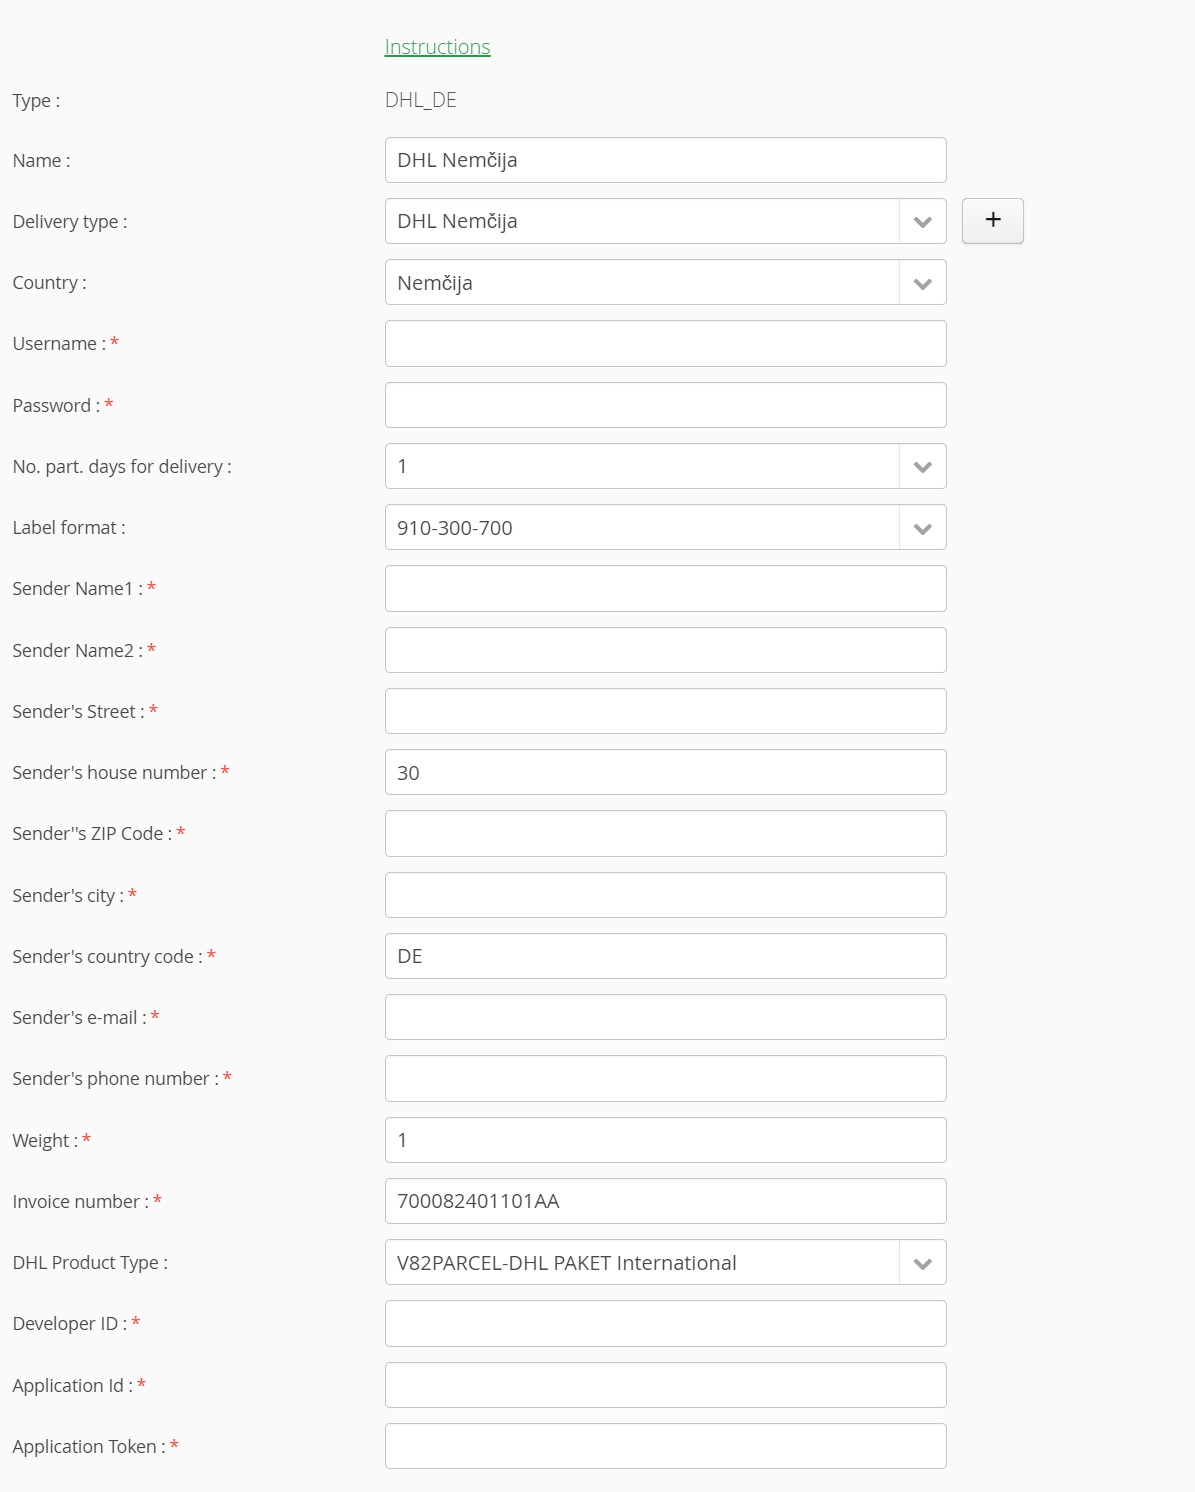Click the Sender Name2 field
The image size is (1195, 1492).
click(x=665, y=650)
